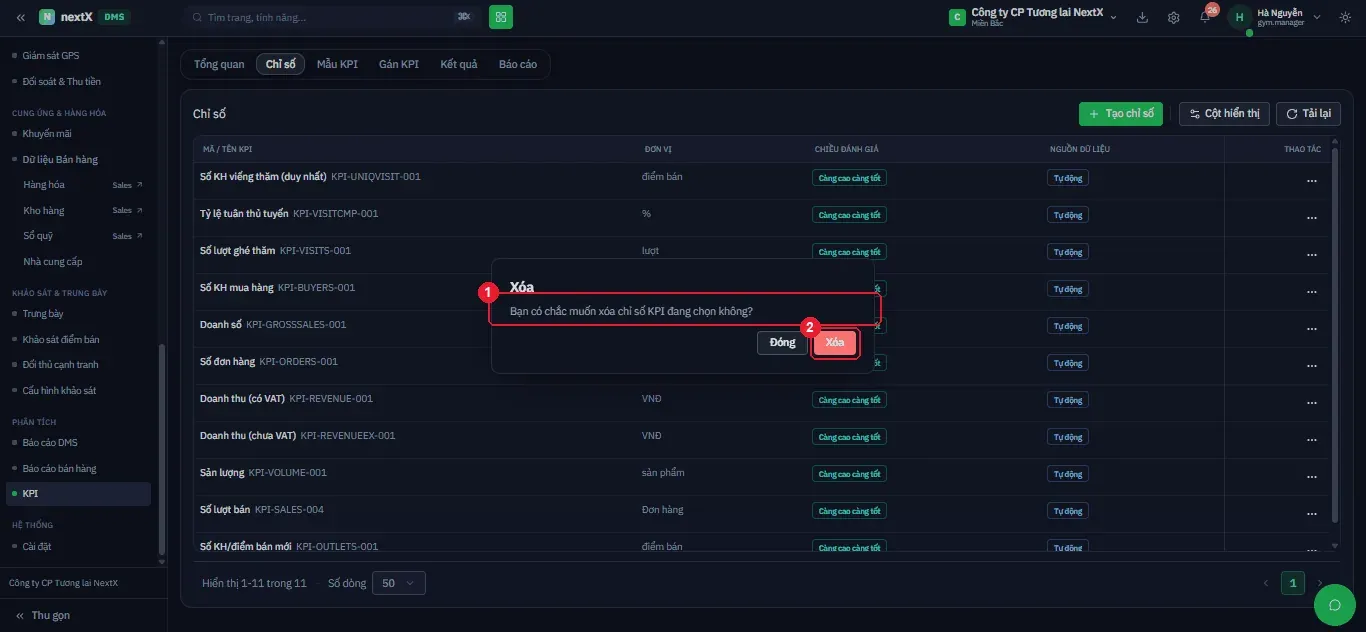Image resolution: width=1366 pixels, height=632 pixels.
Task: Click the external link icon beside Hàng hóa
Action: (140, 185)
